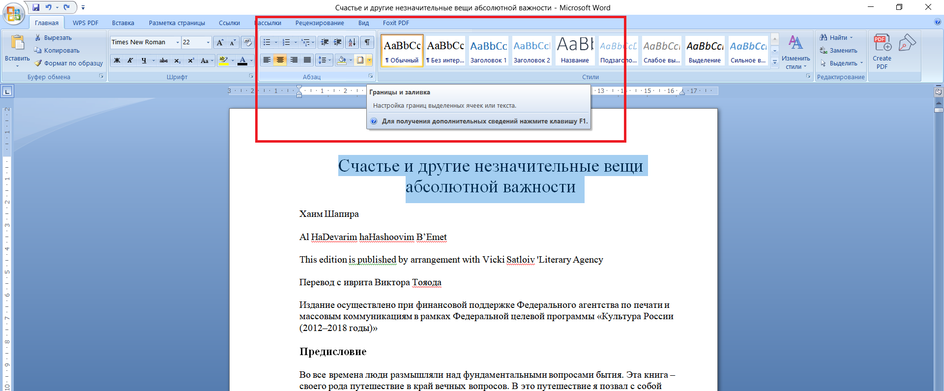The height and width of the screenshot is (391, 944).
Task: Toggle justify alignment
Action: pyautogui.click(x=308, y=60)
